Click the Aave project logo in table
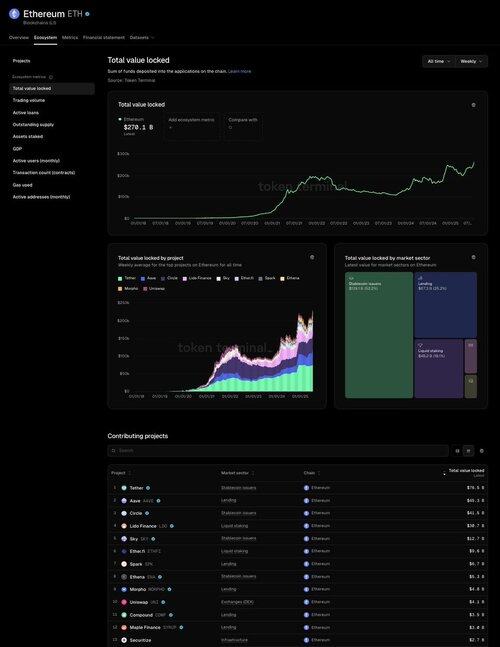Viewport: 500px width, 647px height. 124,501
